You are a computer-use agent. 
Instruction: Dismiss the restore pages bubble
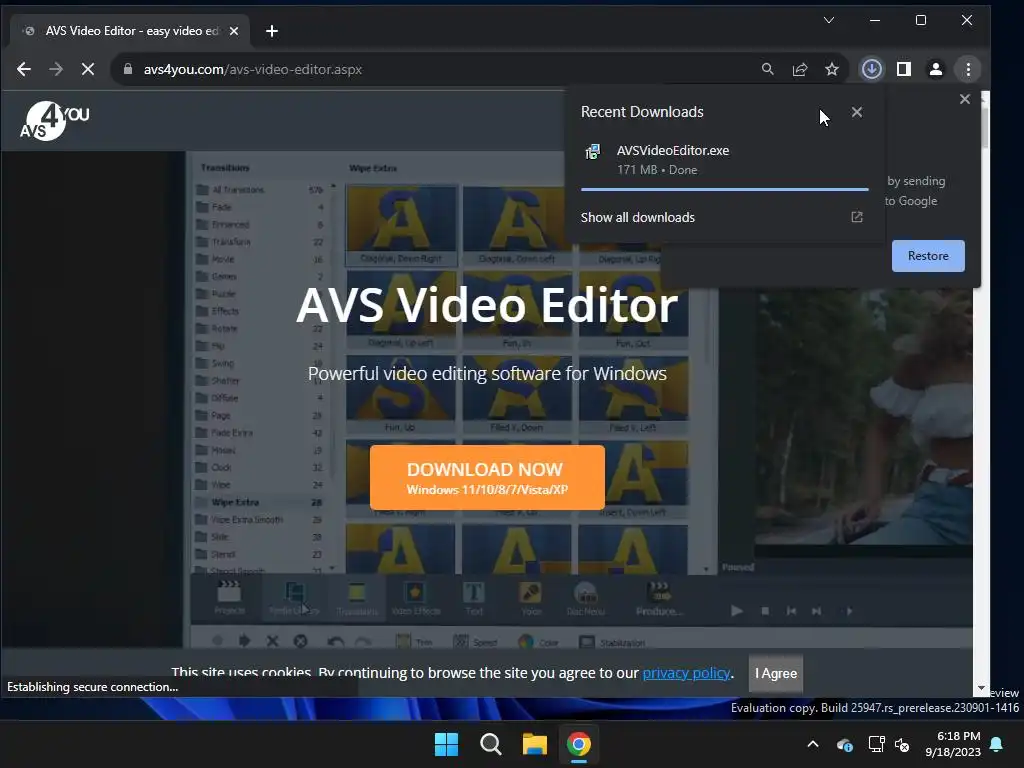pos(965,99)
